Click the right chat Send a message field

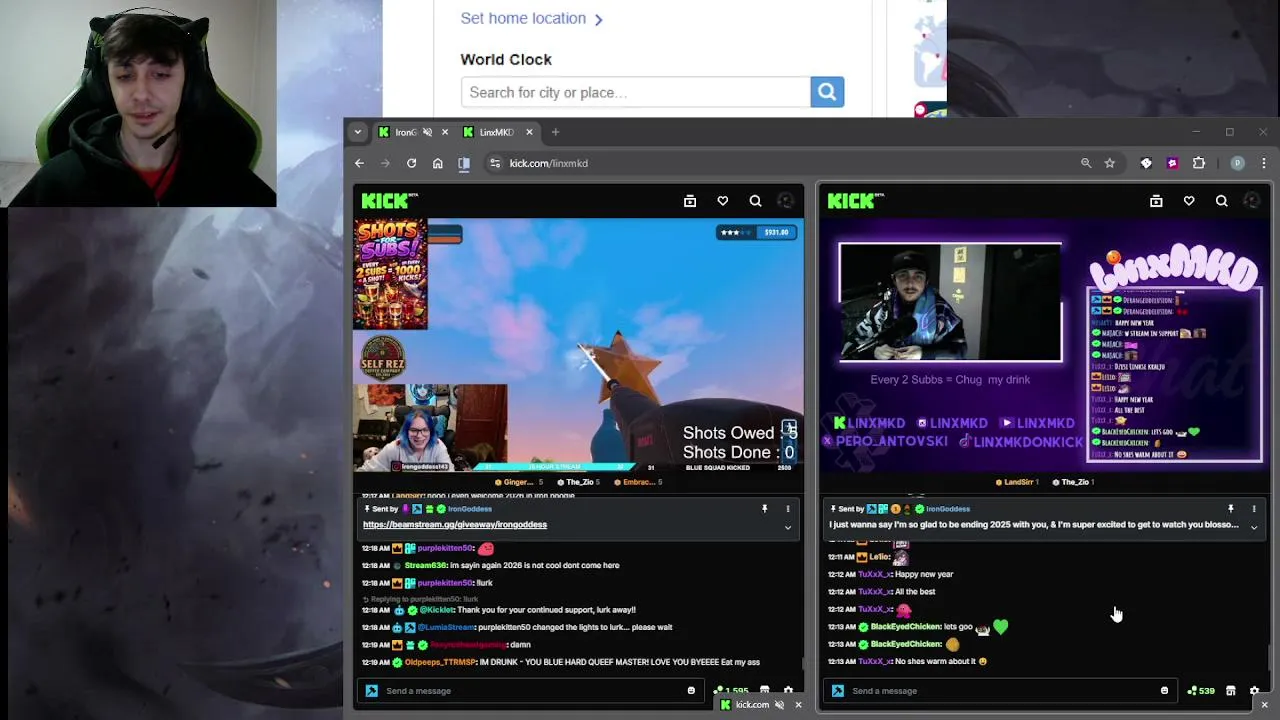tap(1000, 691)
